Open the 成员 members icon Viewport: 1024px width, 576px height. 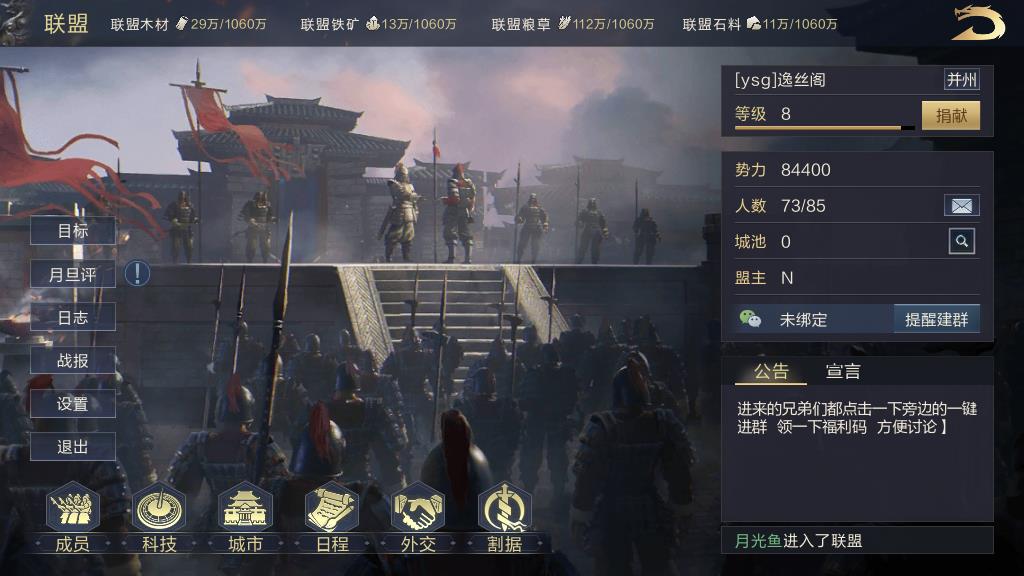click(x=72, y=509)
